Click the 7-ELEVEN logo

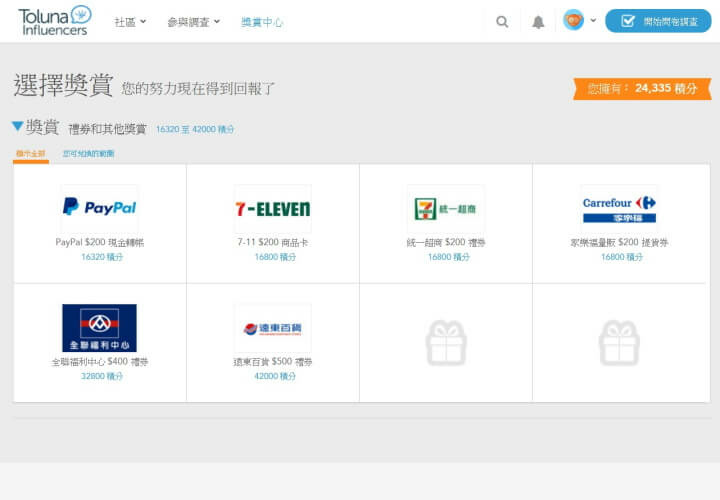tap(273, 209)
